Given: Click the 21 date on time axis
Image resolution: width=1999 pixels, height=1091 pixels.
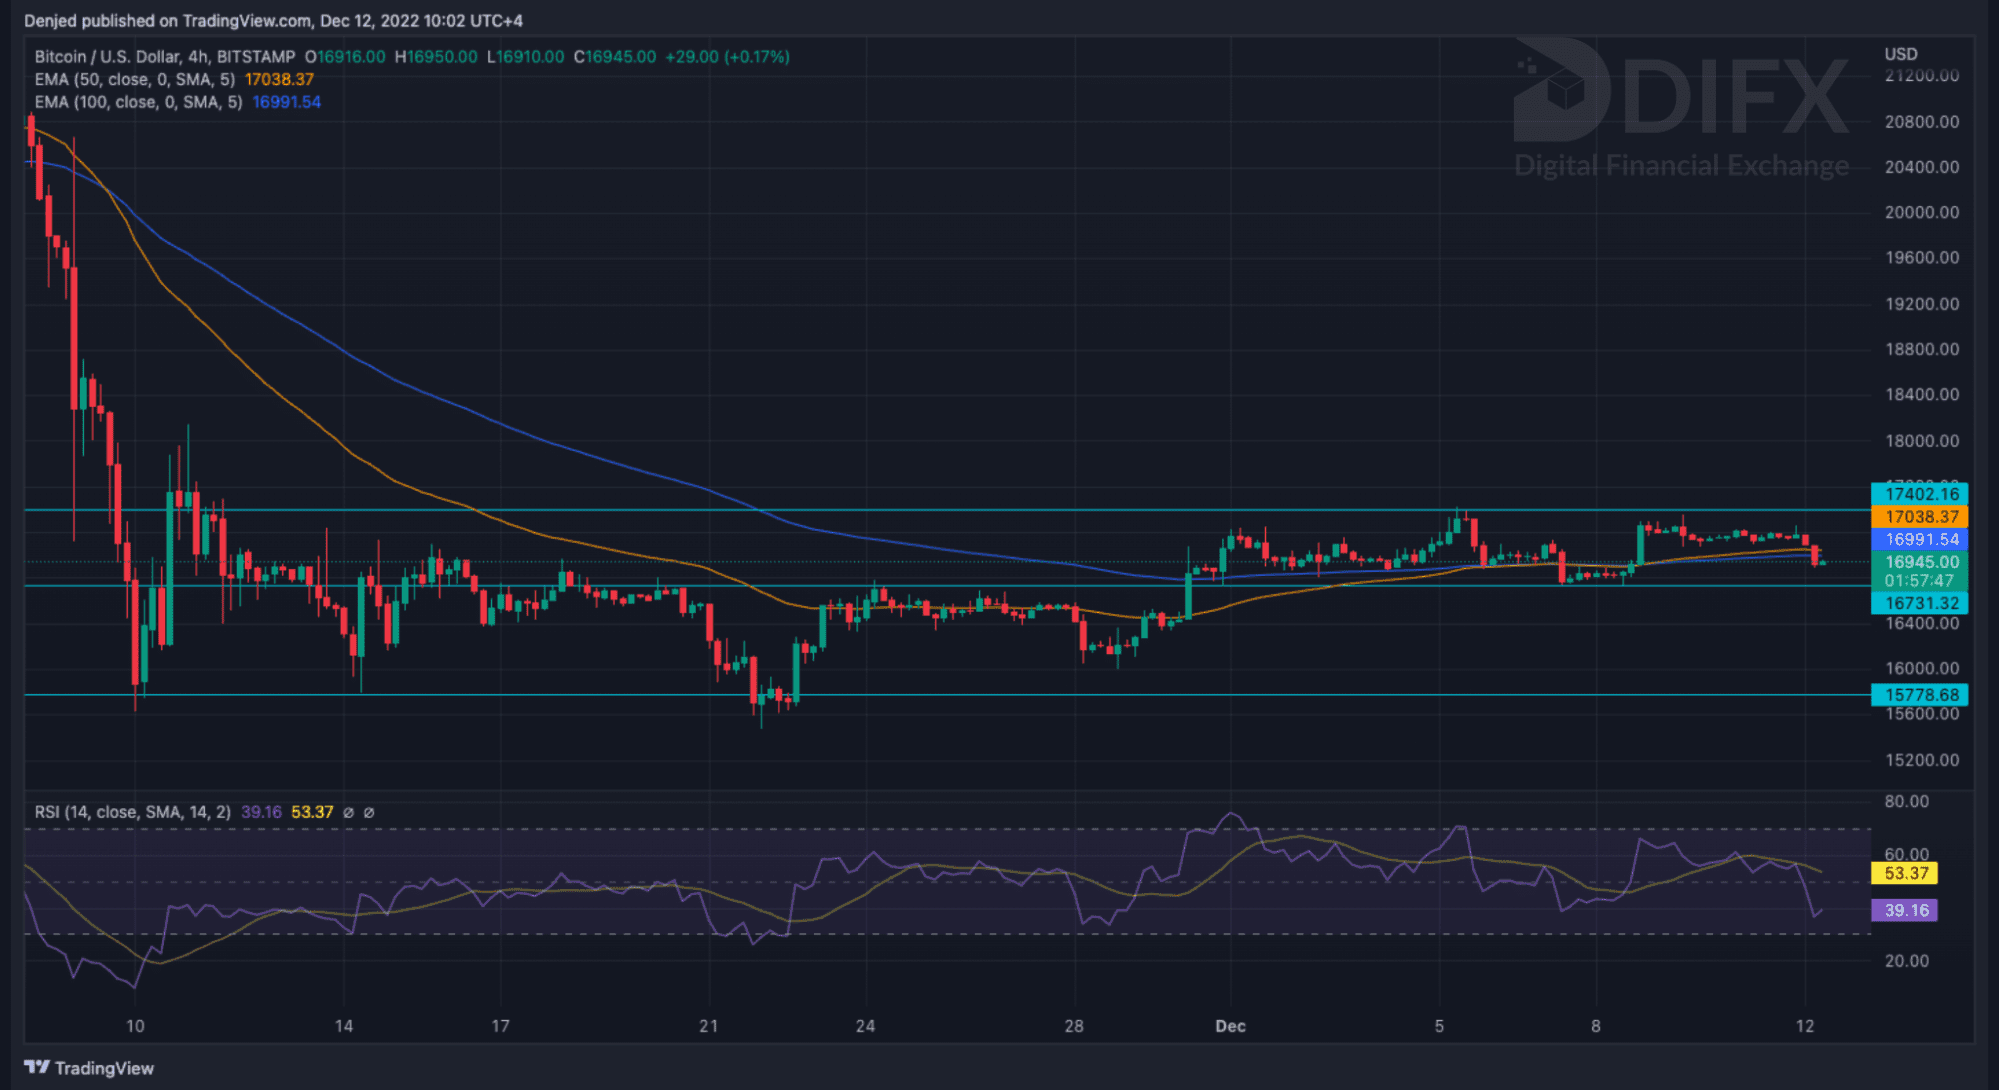Looking at the screenshot, I should (x=708, y=1026).
